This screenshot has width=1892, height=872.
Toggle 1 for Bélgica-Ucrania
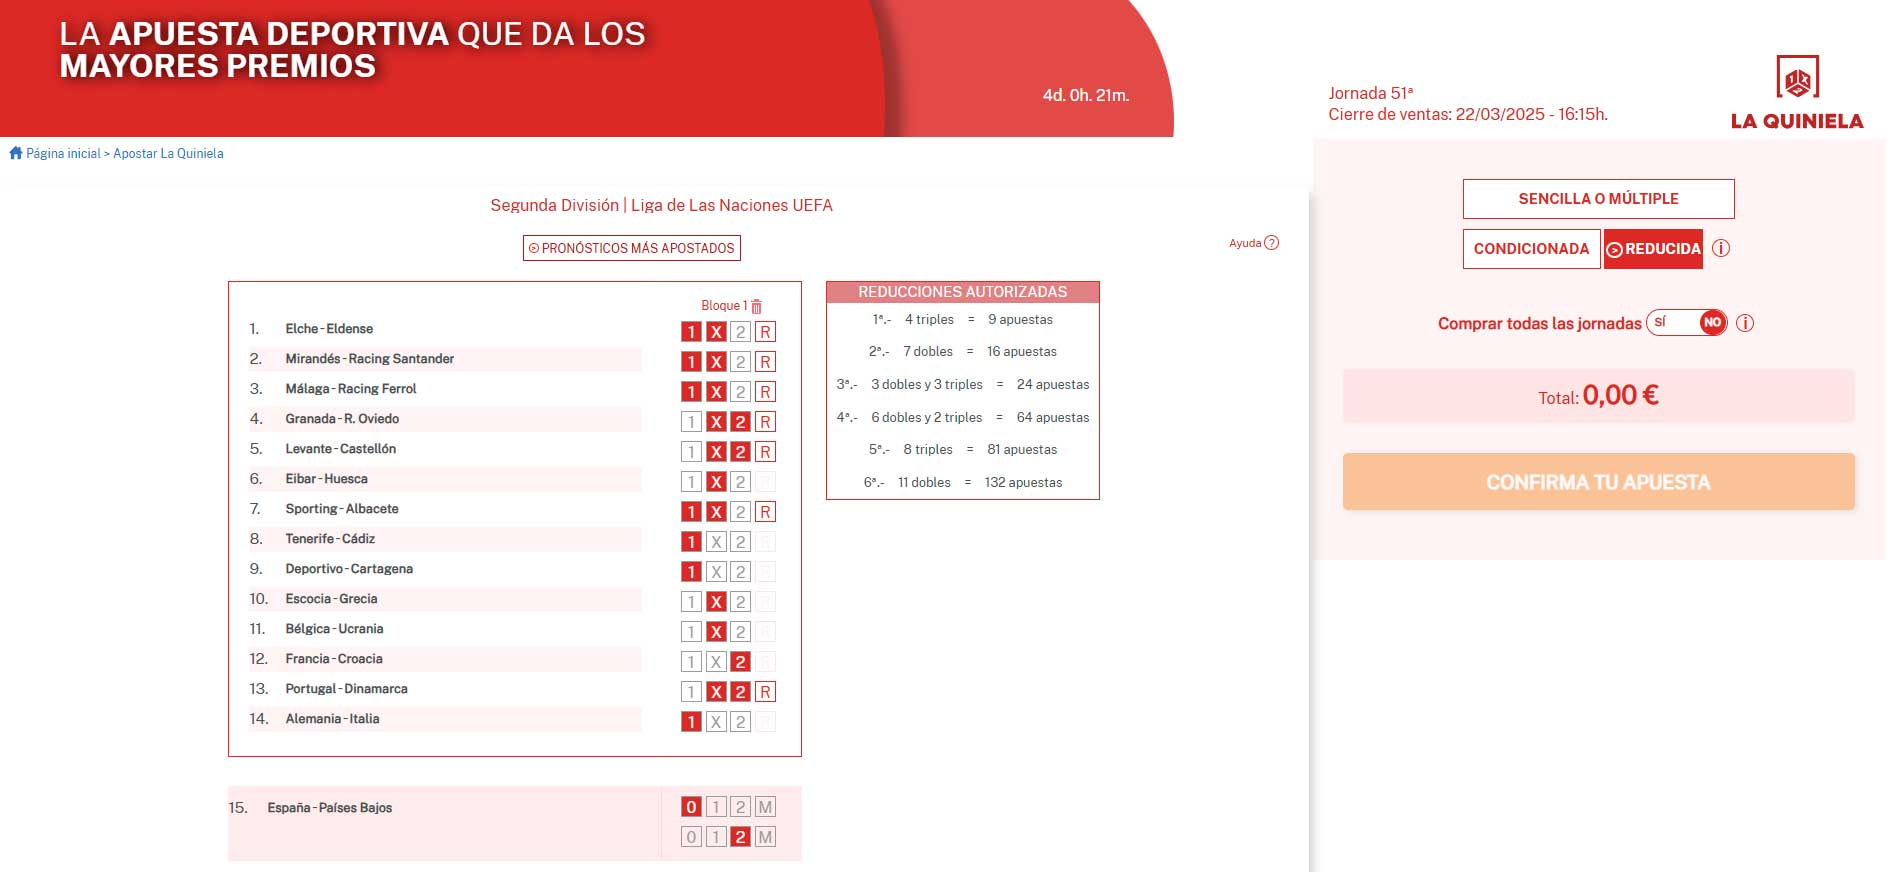[691, 632]
